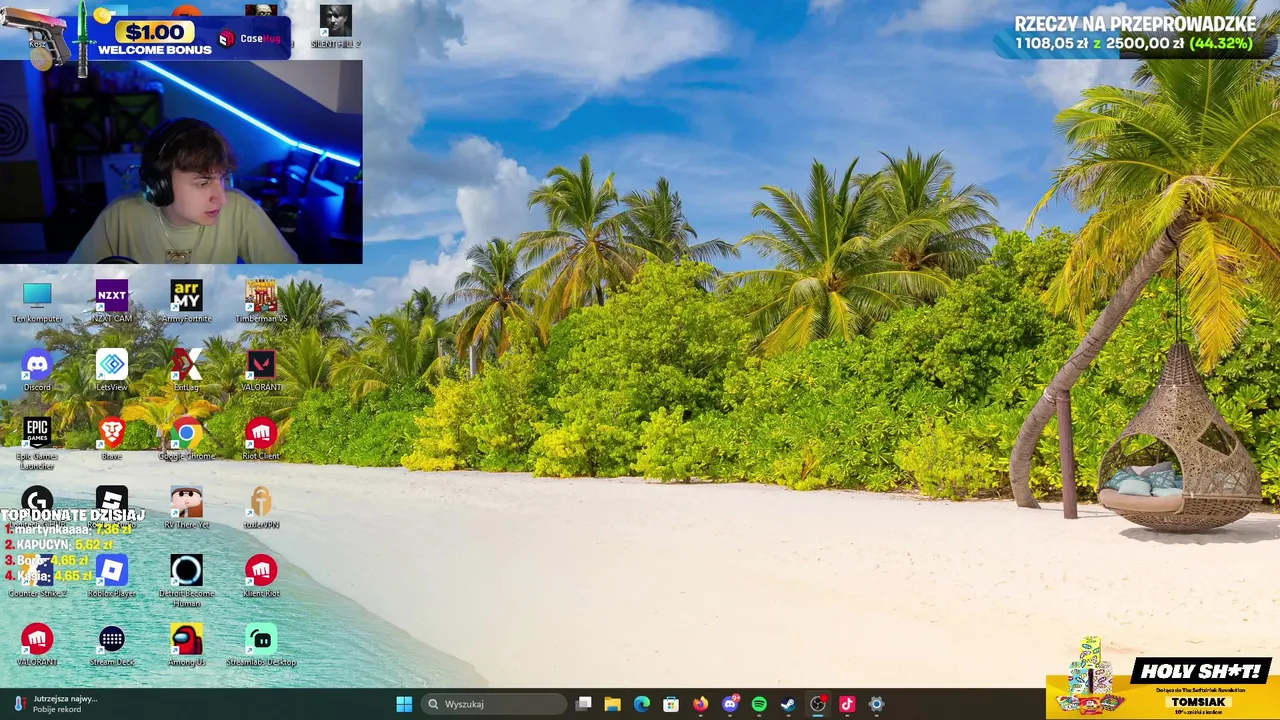The height and width of the screenshot is (720, 1280).
Task: Open Epic Games Launcher shortcut
Action: click(x=37, y=443)
